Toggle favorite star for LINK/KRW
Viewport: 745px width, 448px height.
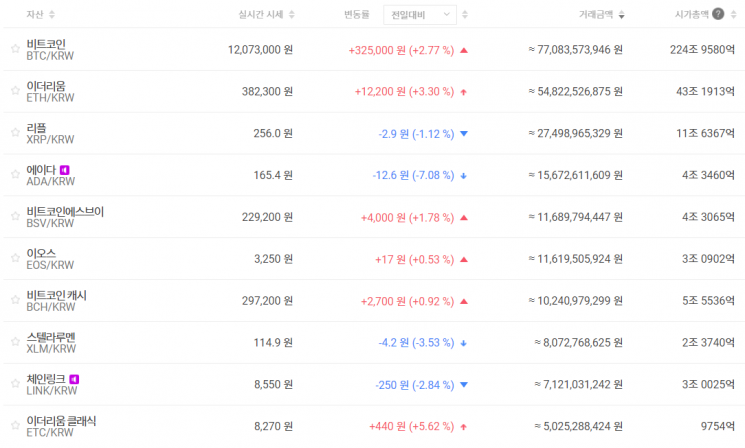15,383
